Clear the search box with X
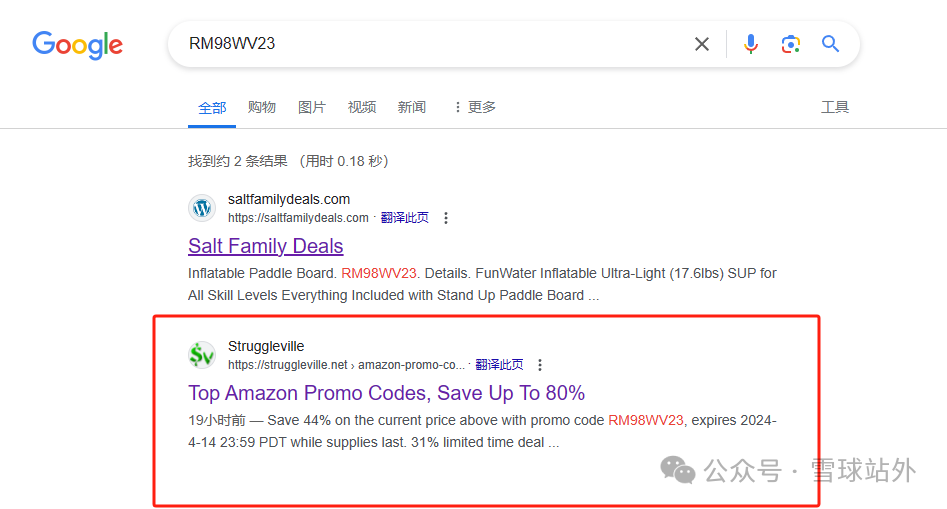The height and width of the screenshot is (509, 947). 702,44
